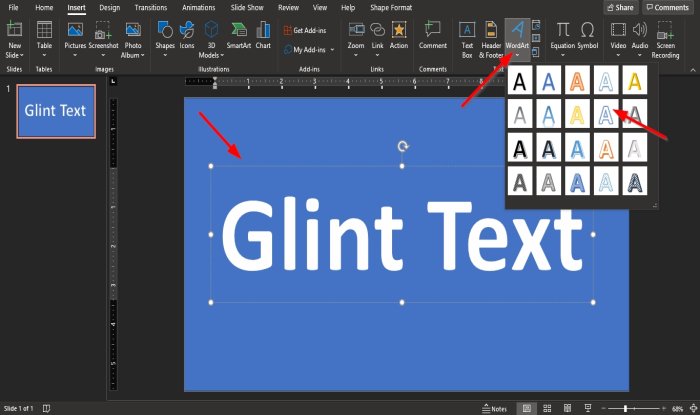
Task: Switch to the Design tab
Action: (x=109, y=8)
